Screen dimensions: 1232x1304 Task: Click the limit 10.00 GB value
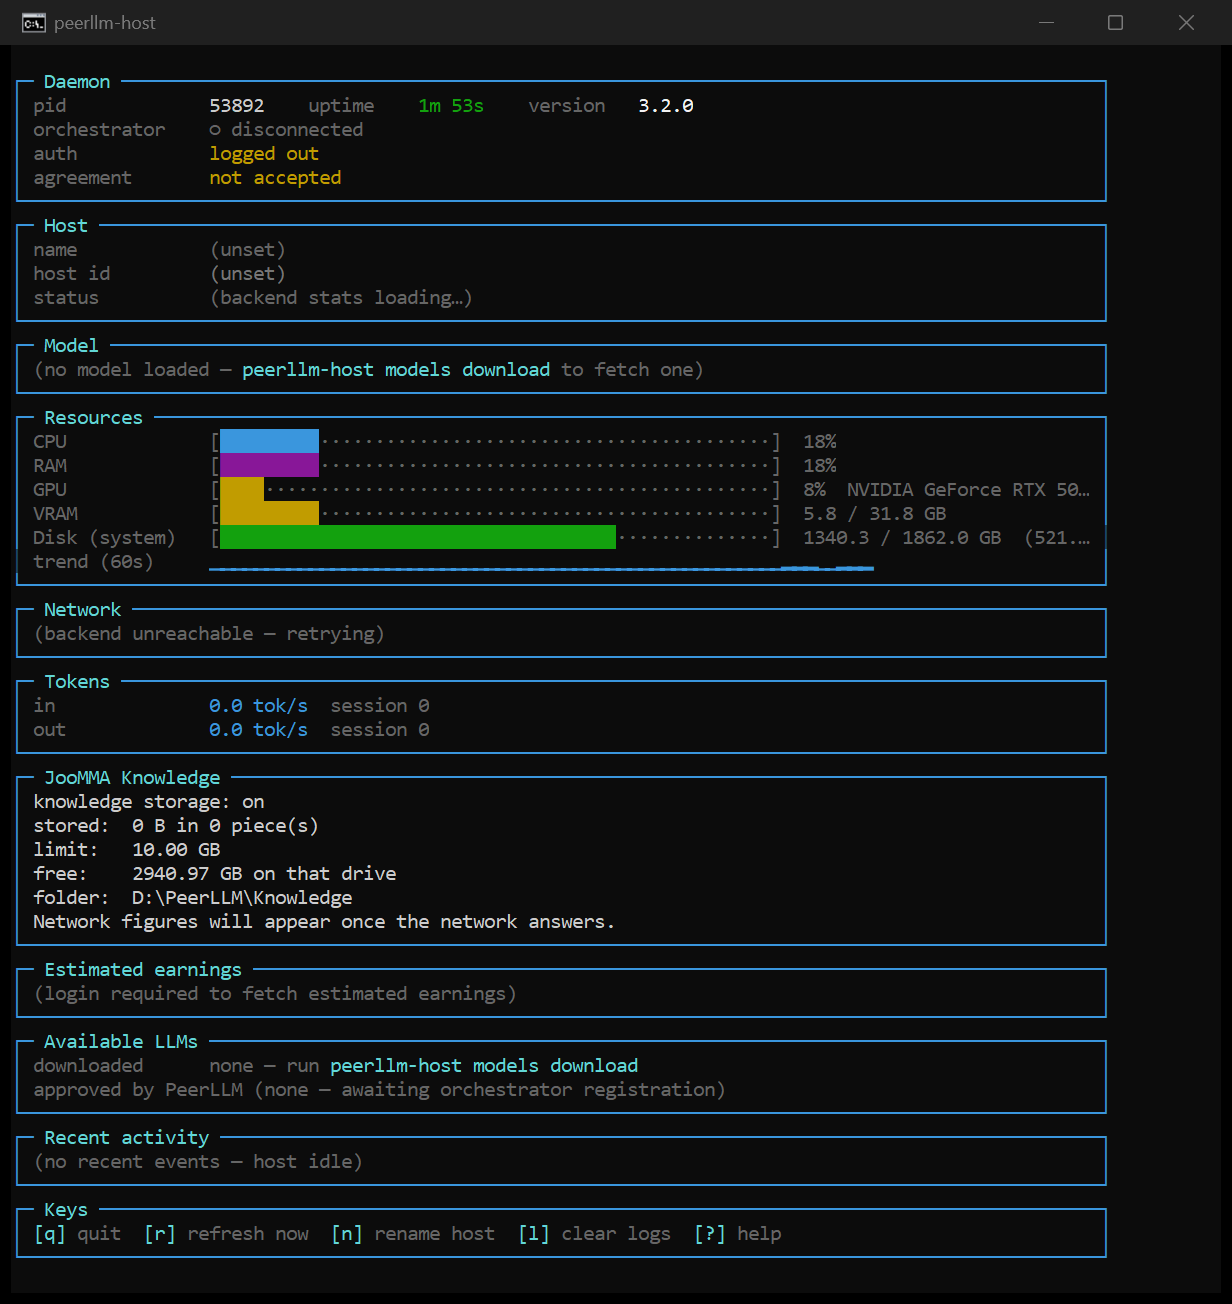point(176,850)
